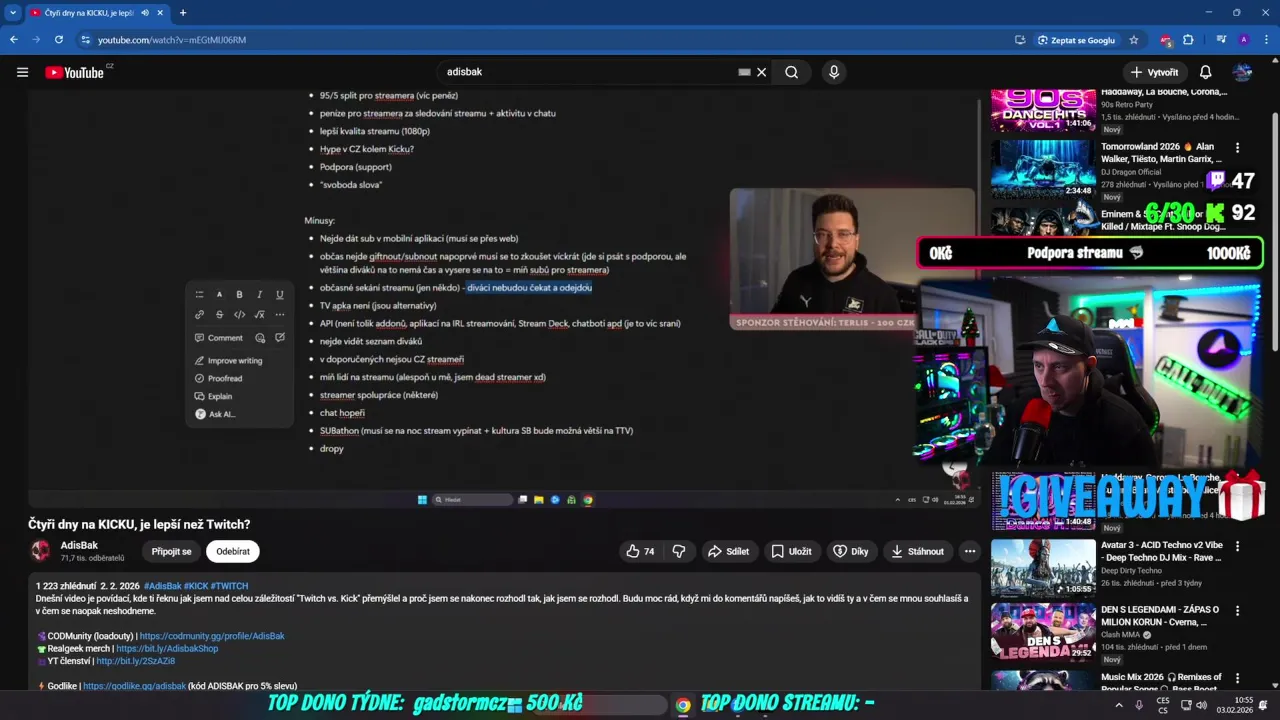Open Chrome media controls icon
The image size is (1280, 720).
(1221, 40)
